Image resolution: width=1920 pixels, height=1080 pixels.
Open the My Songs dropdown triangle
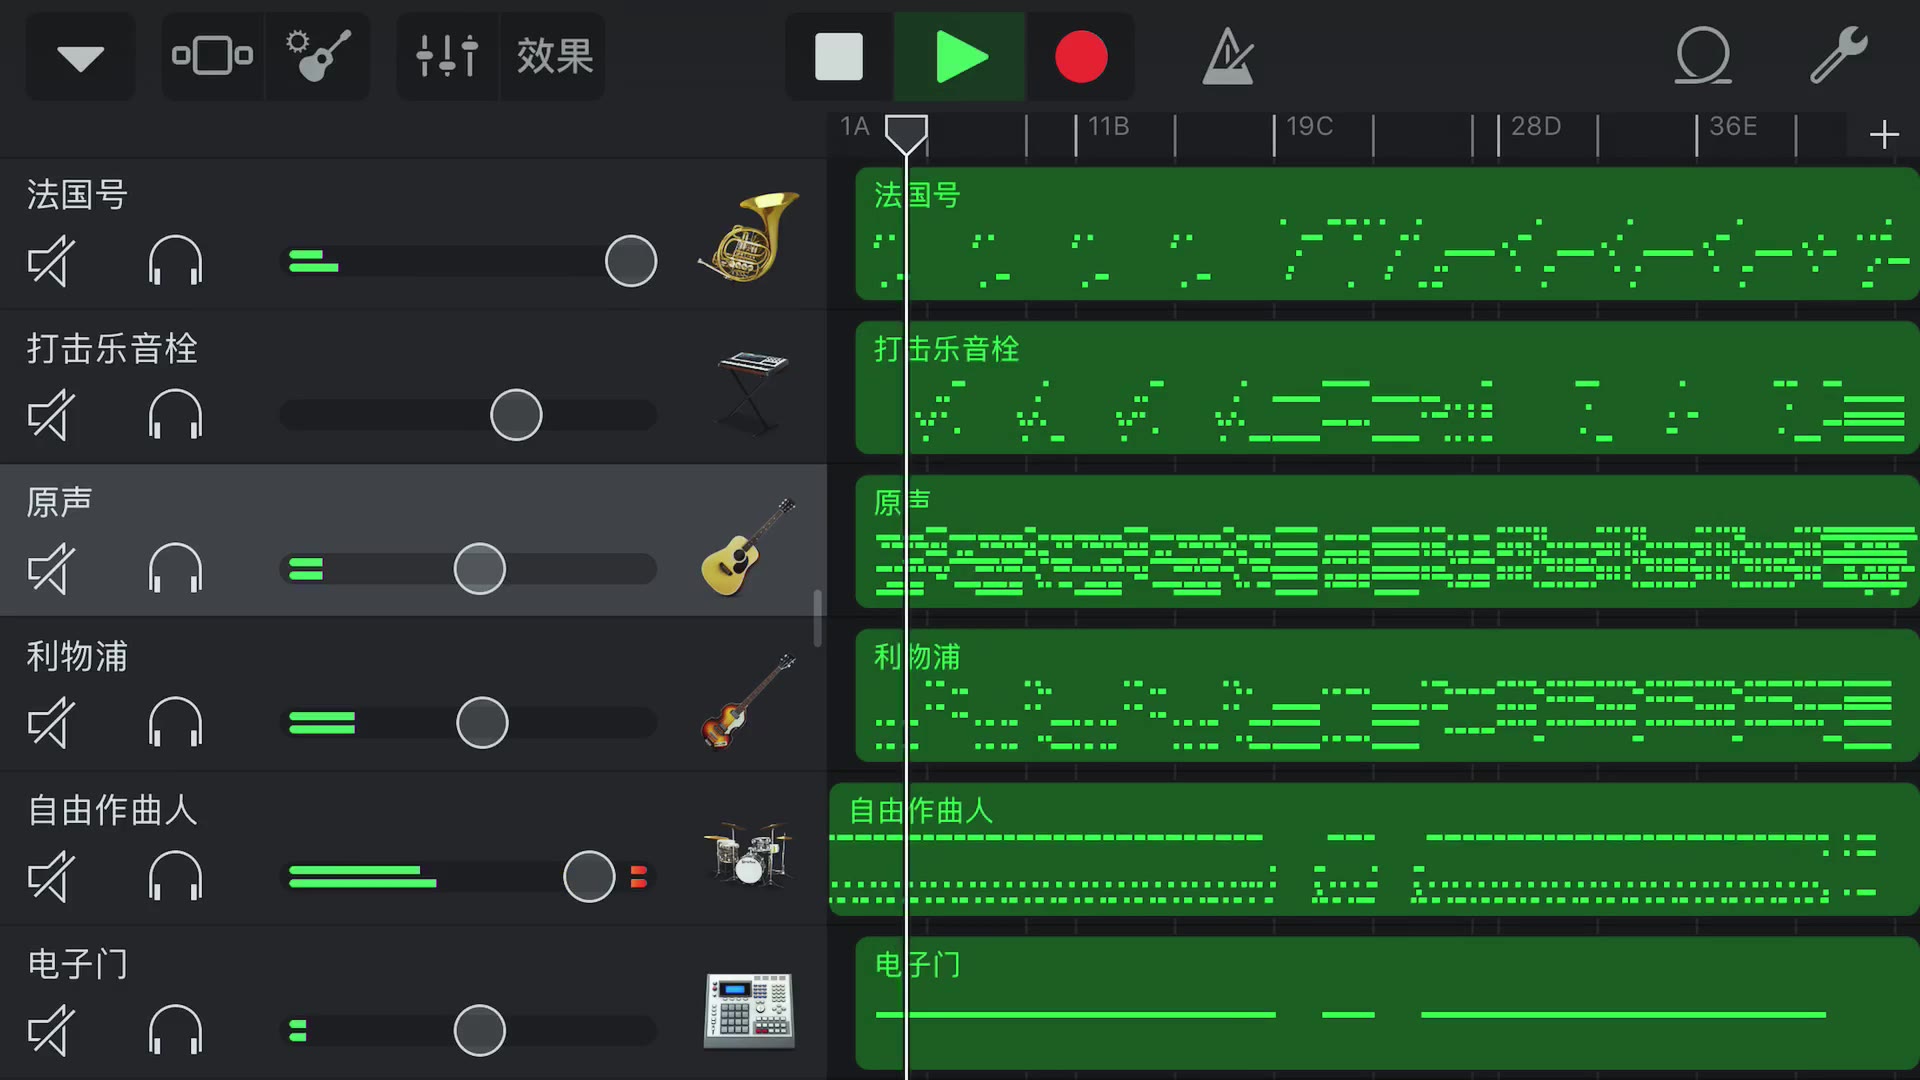tap(80, 57)
